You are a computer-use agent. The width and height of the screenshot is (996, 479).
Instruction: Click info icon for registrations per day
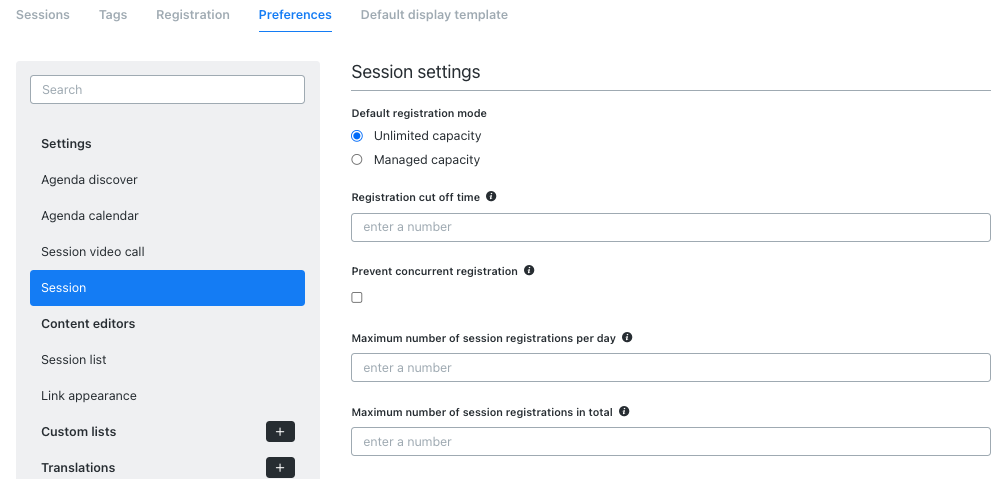pyautogui.click(x=627, y=337)
